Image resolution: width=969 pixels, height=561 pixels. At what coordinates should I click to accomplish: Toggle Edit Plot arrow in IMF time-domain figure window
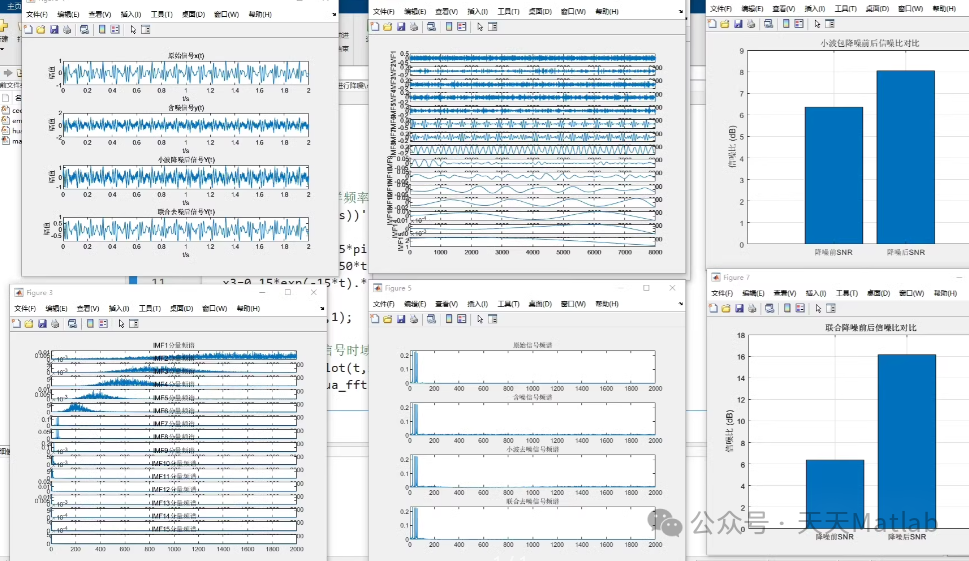coord(480,27)
